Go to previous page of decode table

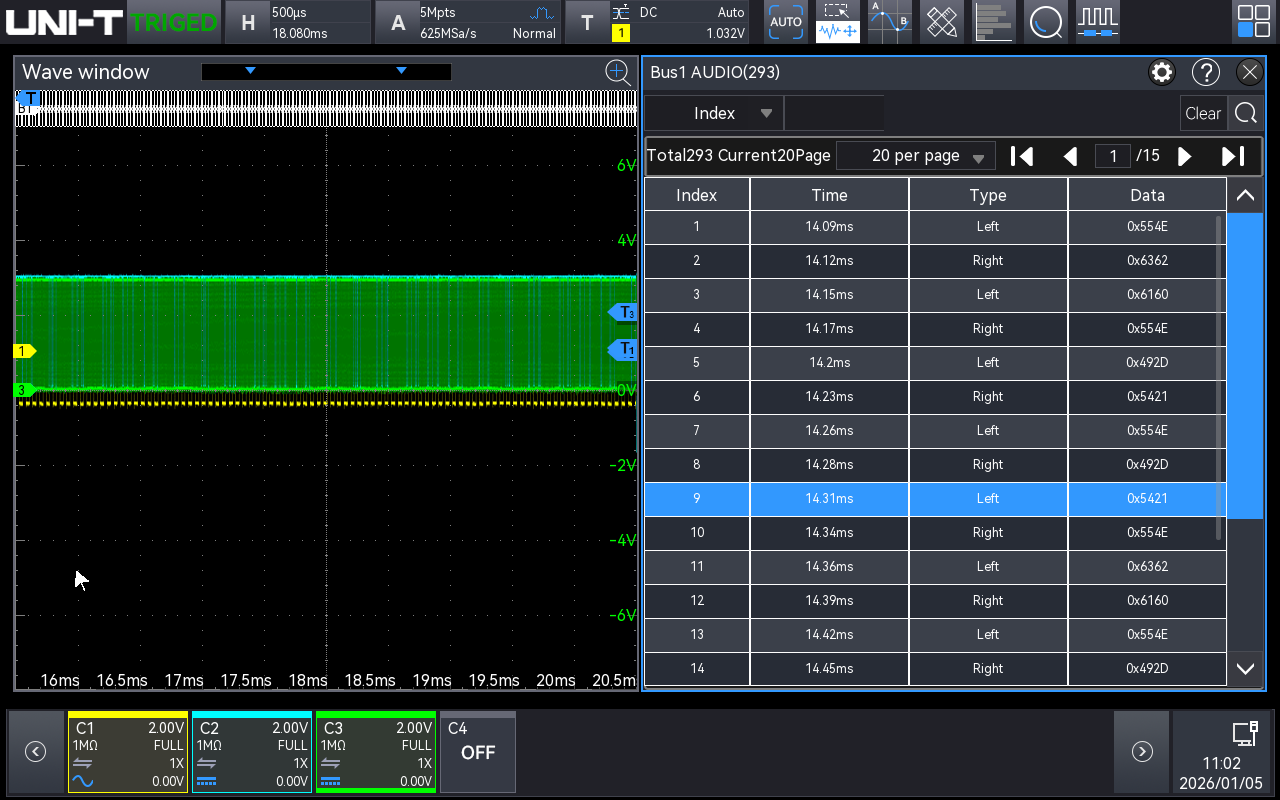coord(1070,156)
